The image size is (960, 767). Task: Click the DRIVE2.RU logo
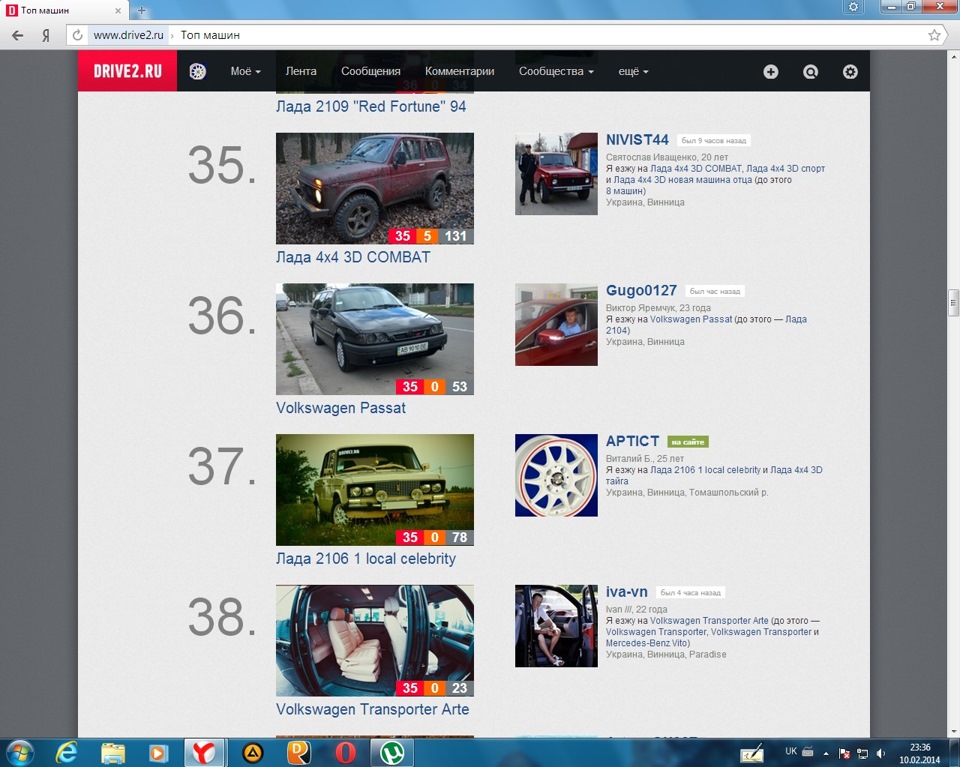point(127,71)
